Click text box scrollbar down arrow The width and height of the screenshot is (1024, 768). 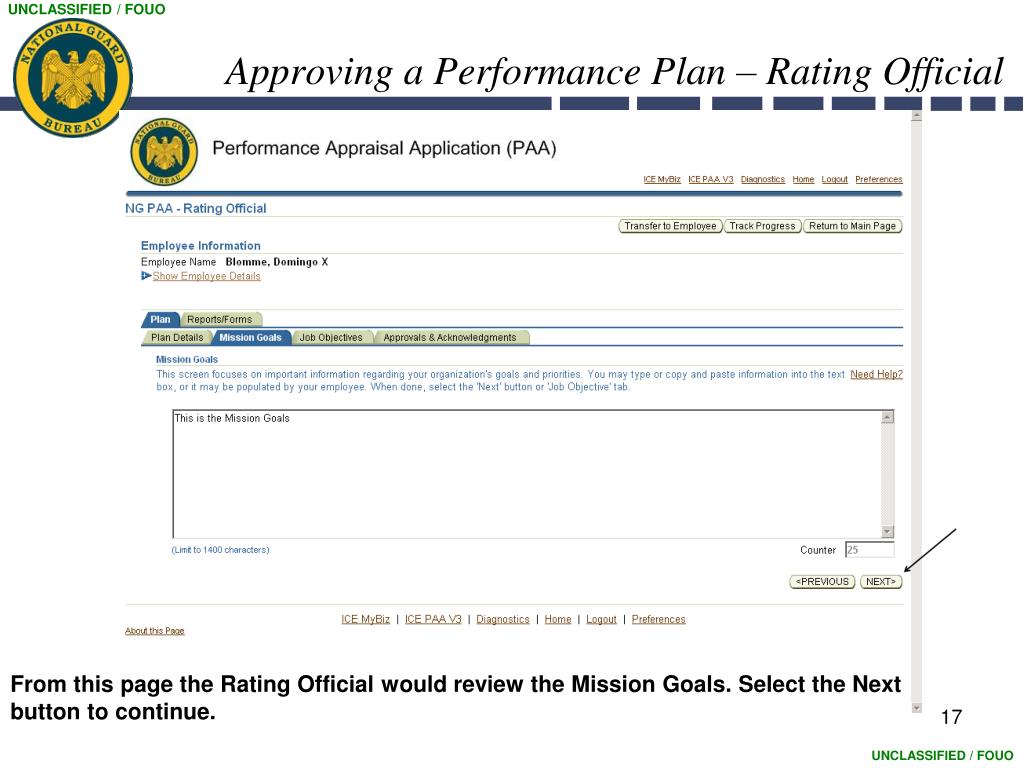coord(887,532)
